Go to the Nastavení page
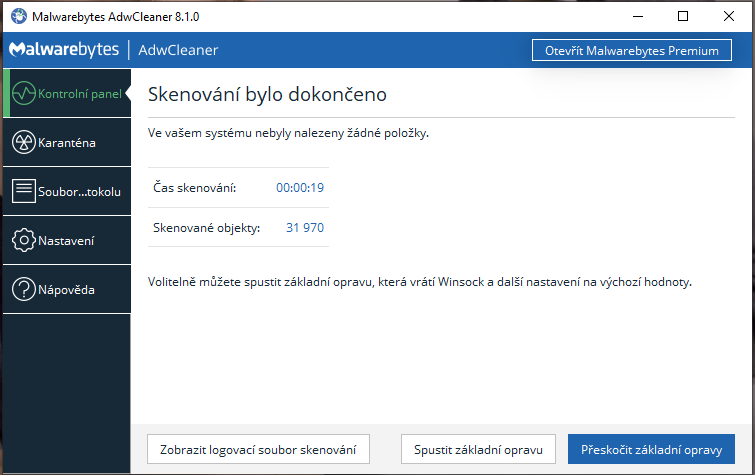The image size is (755, 475). click(67, 241)
